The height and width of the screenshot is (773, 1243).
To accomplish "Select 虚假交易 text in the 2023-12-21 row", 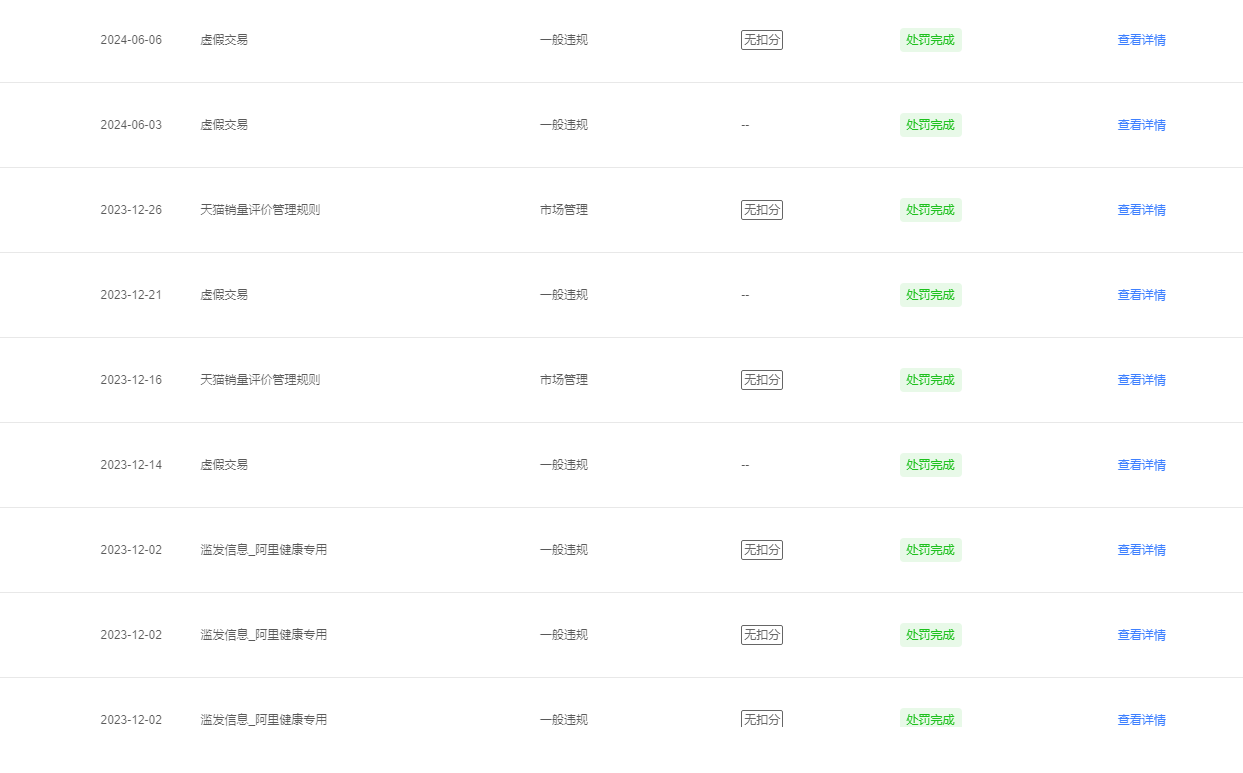I will coord(224,295).
